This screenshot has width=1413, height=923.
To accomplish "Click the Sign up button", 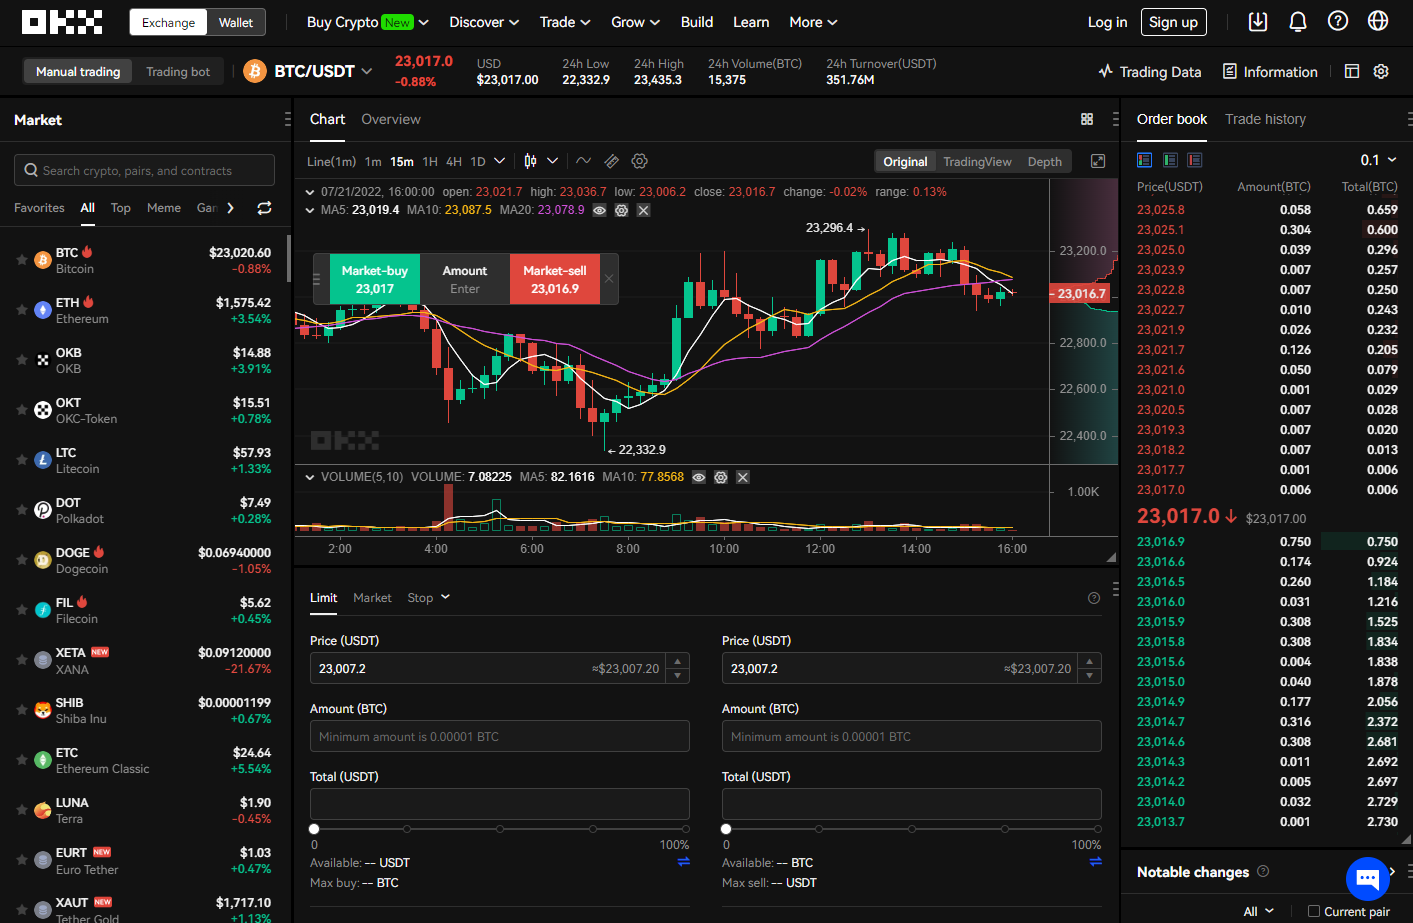I will [1173, 22].
